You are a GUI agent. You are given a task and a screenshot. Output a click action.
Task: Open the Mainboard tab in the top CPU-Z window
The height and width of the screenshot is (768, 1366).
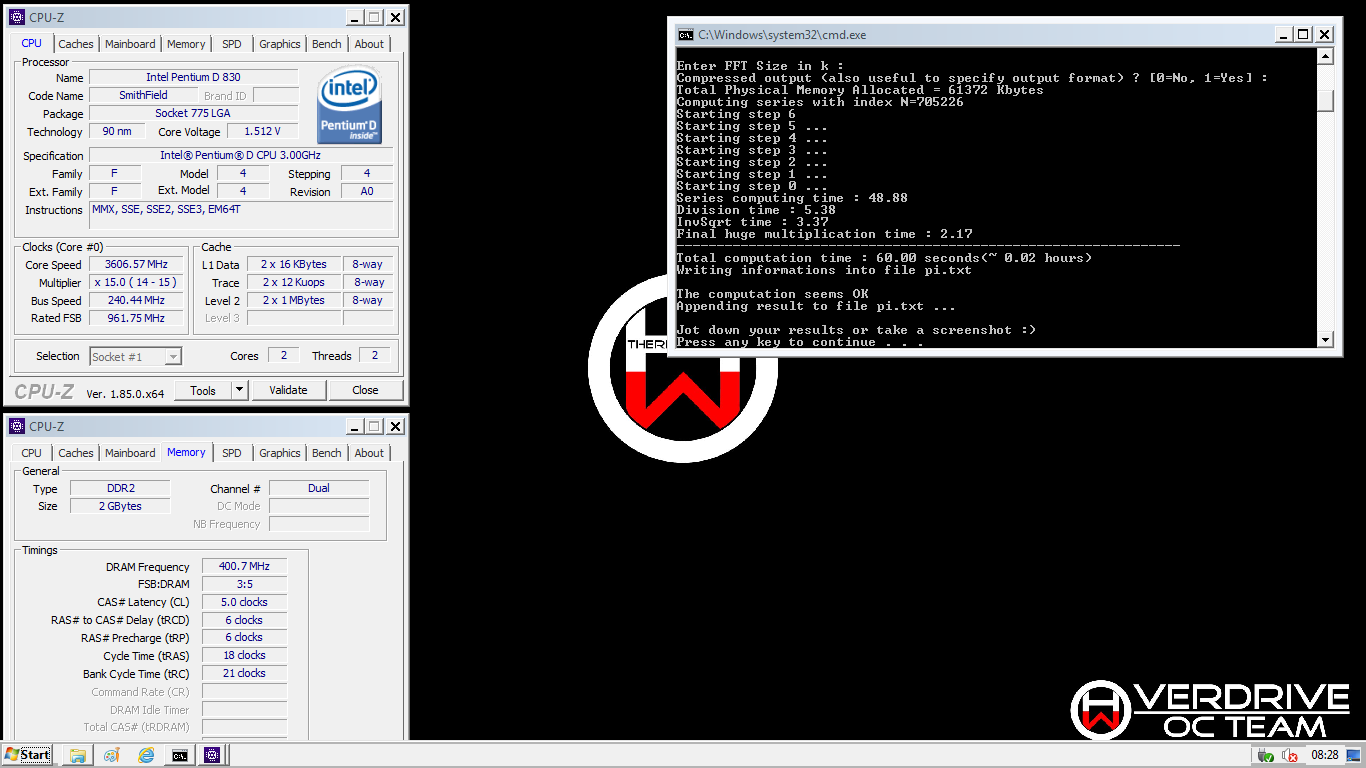[x=131, y=44]
